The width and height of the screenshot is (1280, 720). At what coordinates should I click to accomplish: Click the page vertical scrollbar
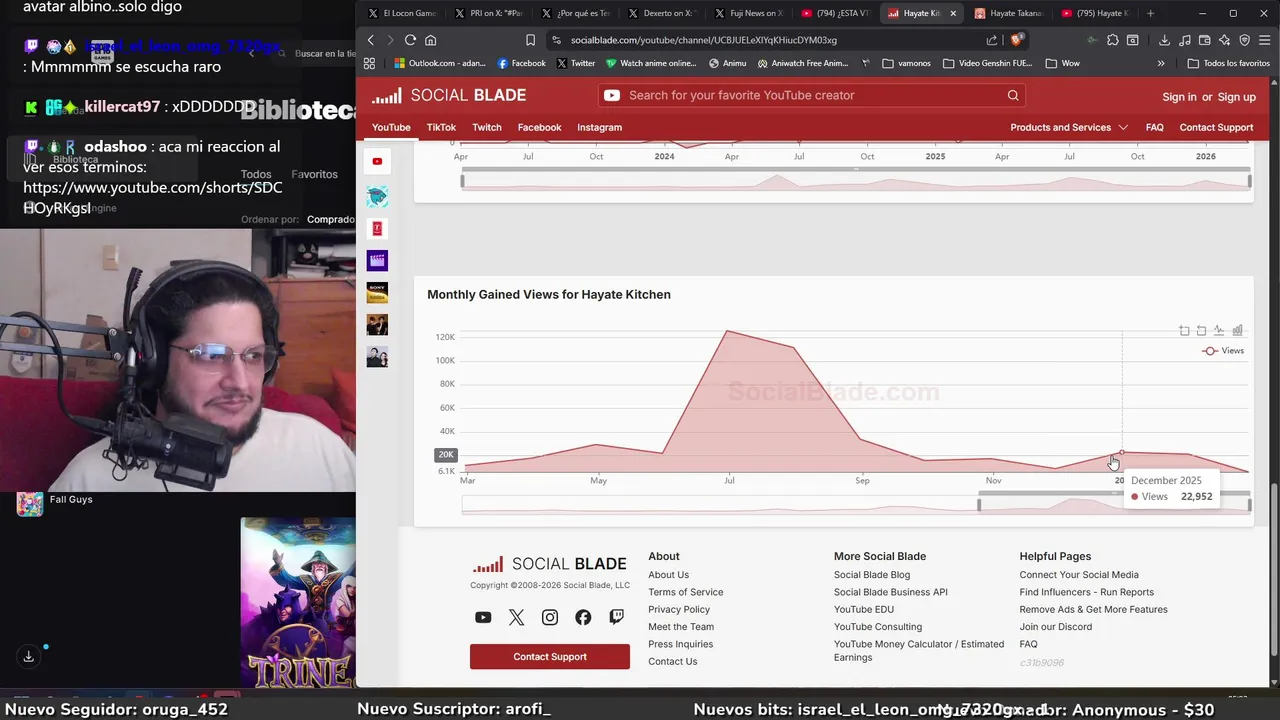(x=1273, y=570)
